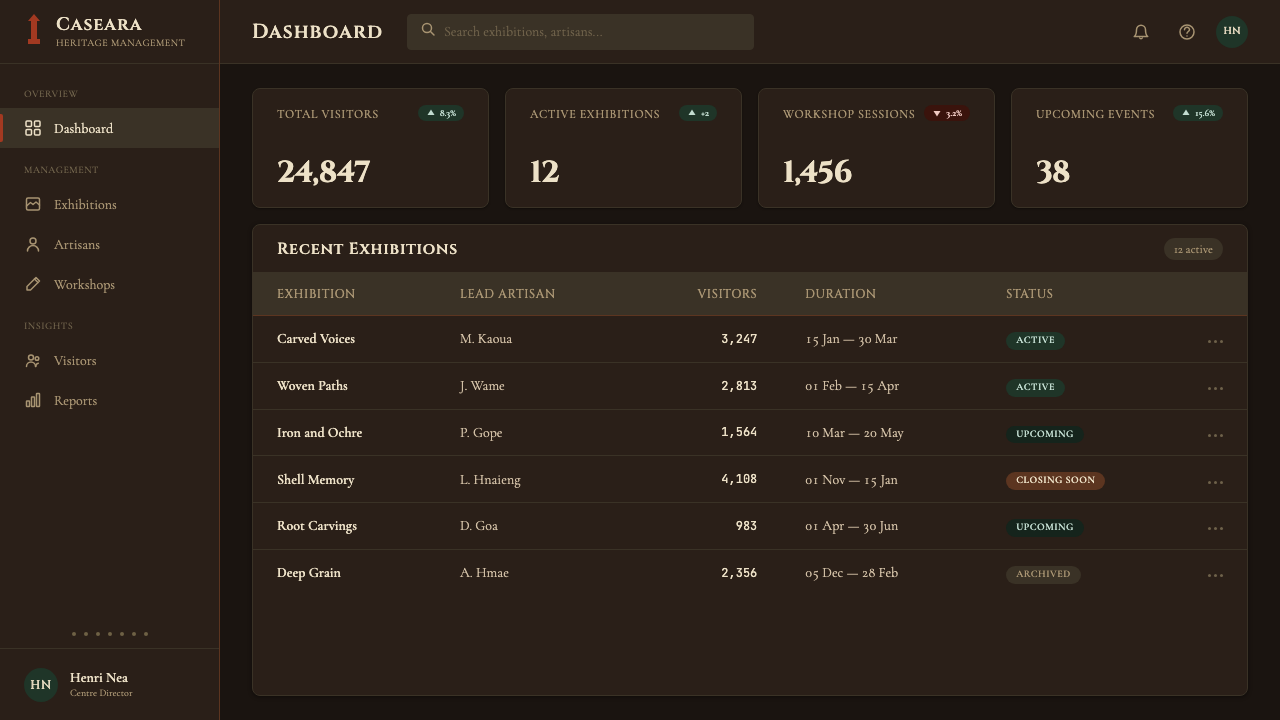This screenshot has width=1280, height=720.
Task: Click the visitor count 983
Action: coord(746,526)
